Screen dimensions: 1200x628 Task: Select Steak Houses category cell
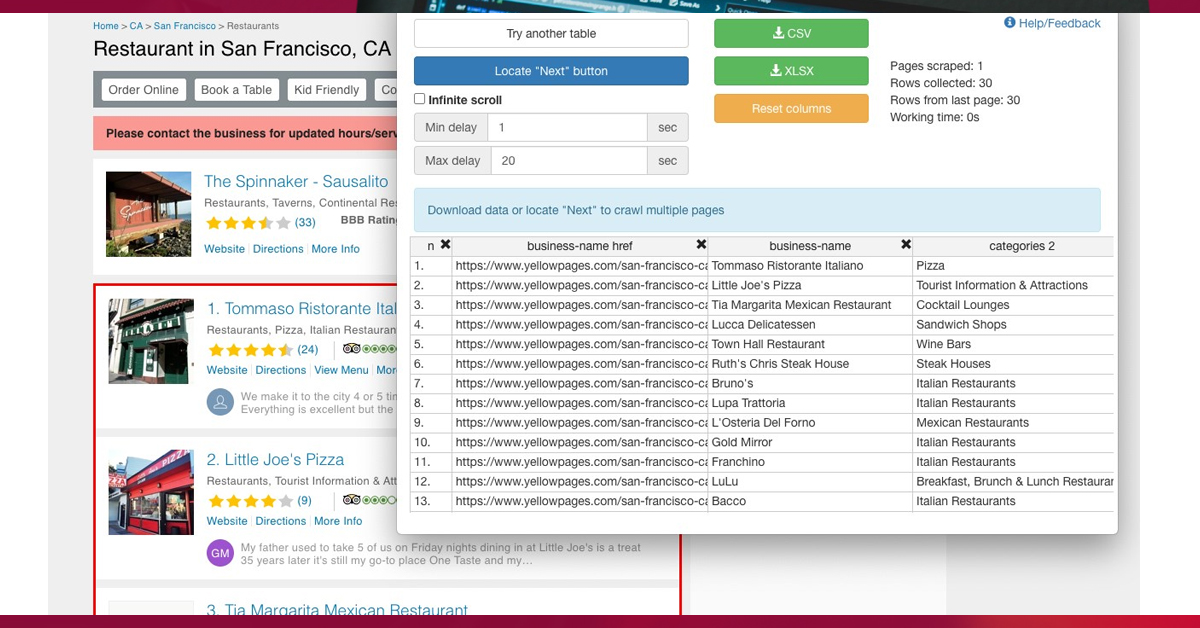click(1013, 364)
